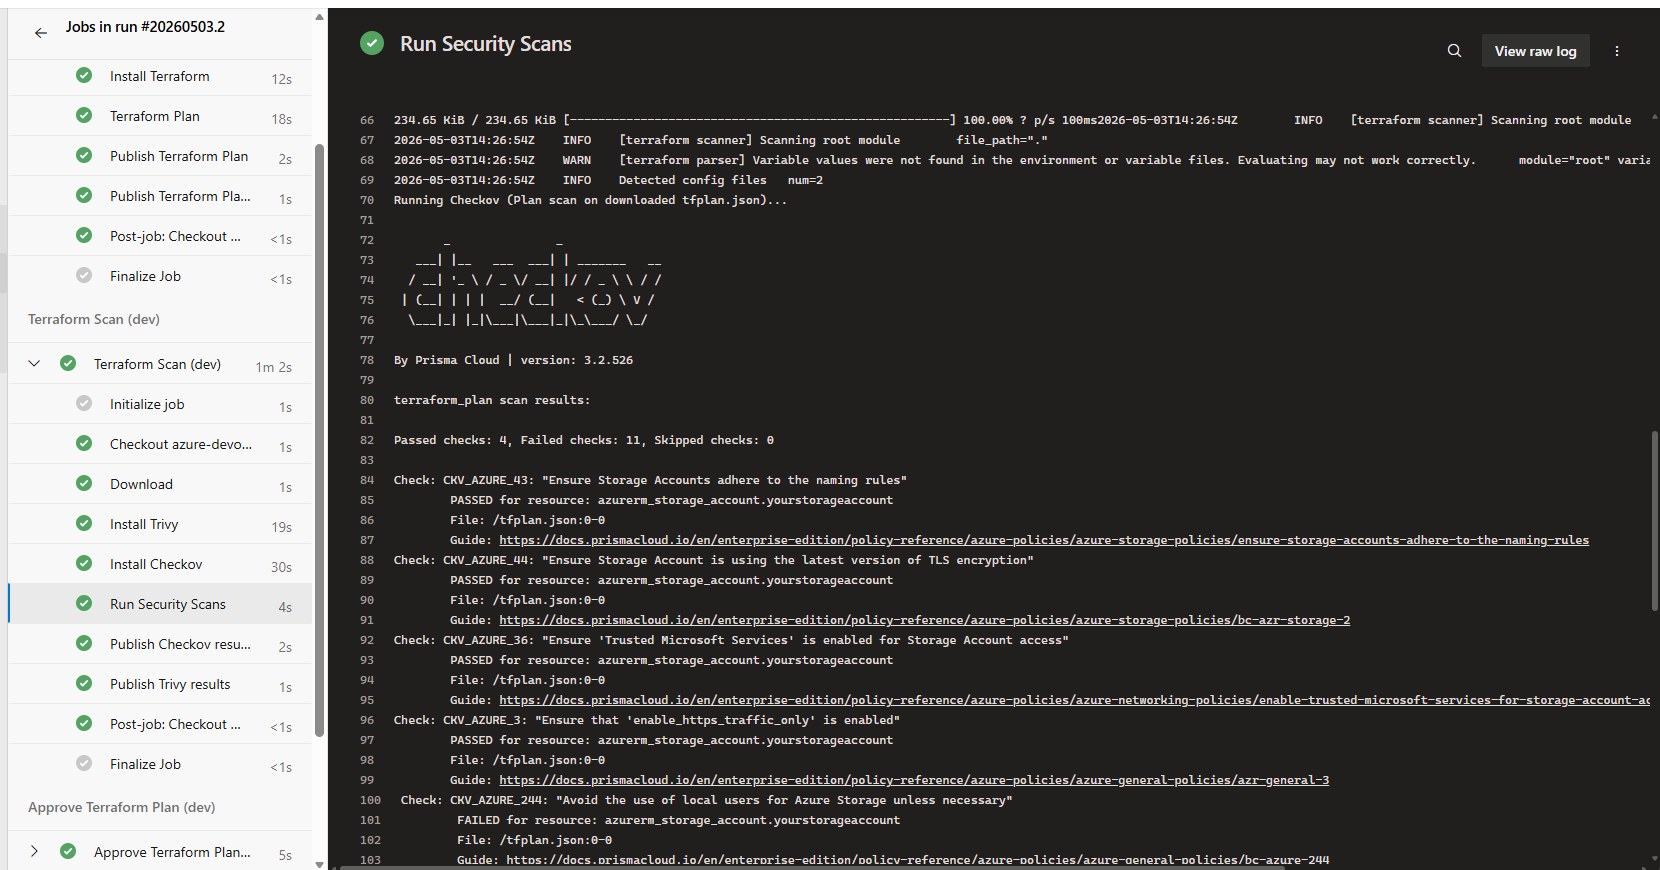Select the Install Trivy step

[160, 524]
